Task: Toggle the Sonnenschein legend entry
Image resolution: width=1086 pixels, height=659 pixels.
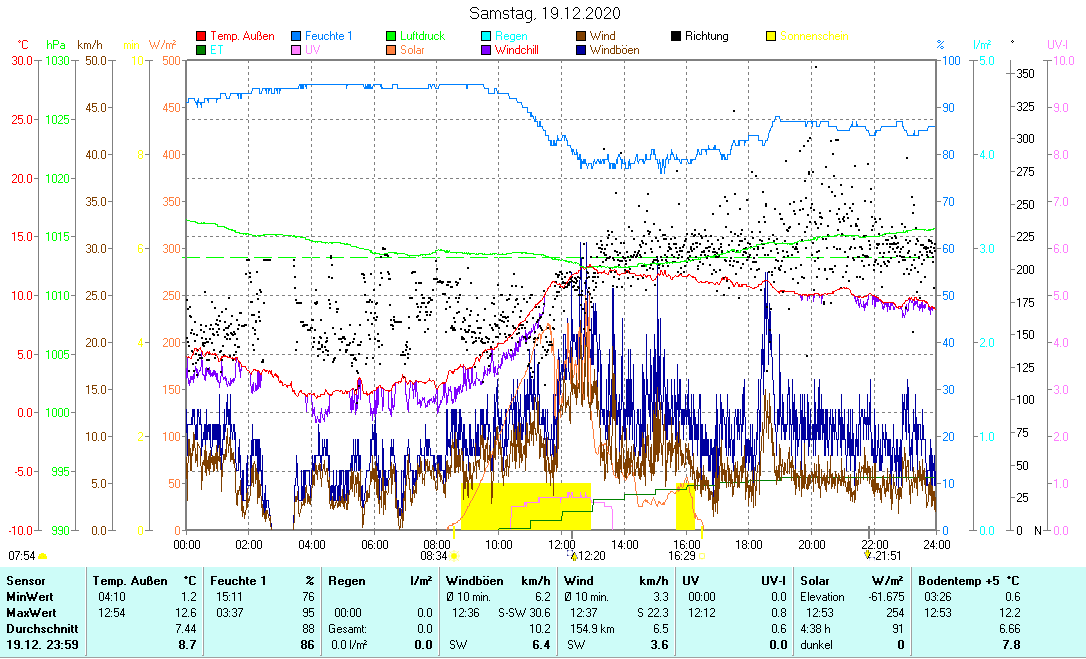Action: (x=806, y=37)
